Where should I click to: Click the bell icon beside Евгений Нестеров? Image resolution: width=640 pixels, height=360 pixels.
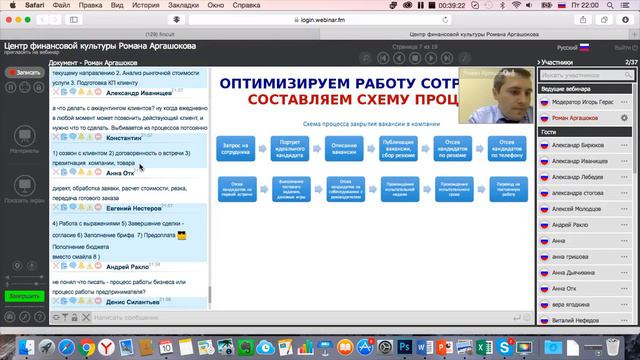81,207
